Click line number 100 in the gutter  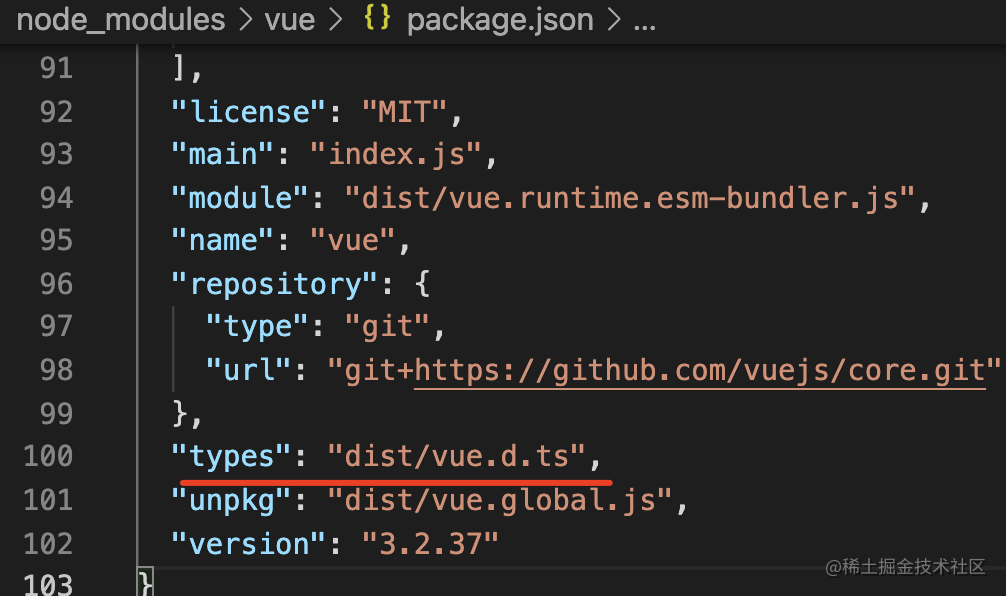tap(48, 456)
